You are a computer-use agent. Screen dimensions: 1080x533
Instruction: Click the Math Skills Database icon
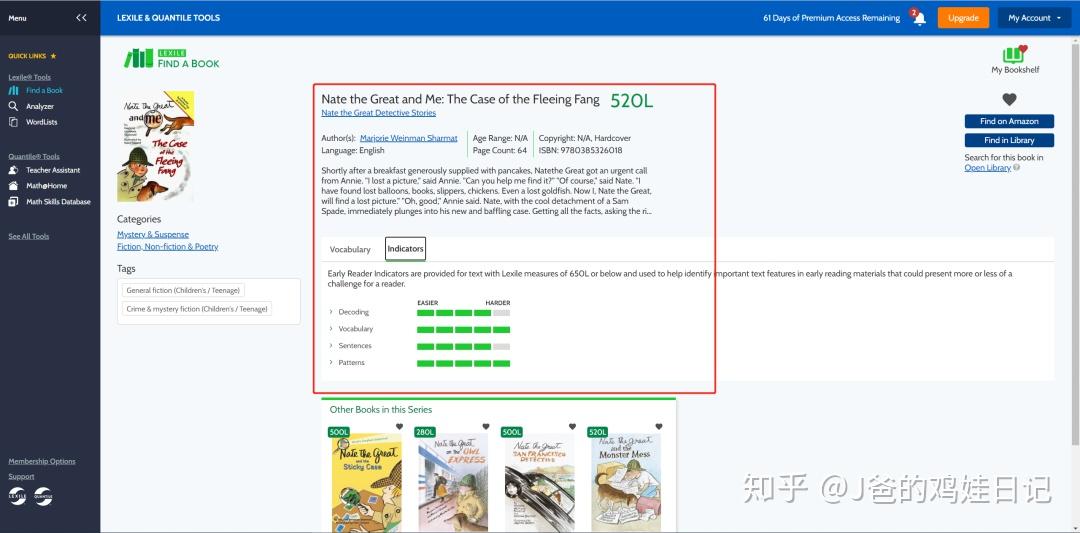[13, 202]
